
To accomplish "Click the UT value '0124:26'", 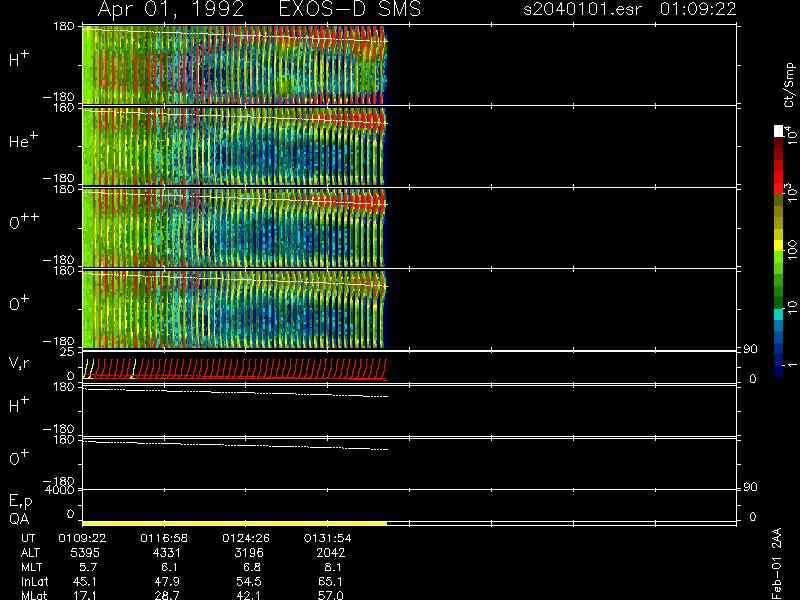I will 246,538.
